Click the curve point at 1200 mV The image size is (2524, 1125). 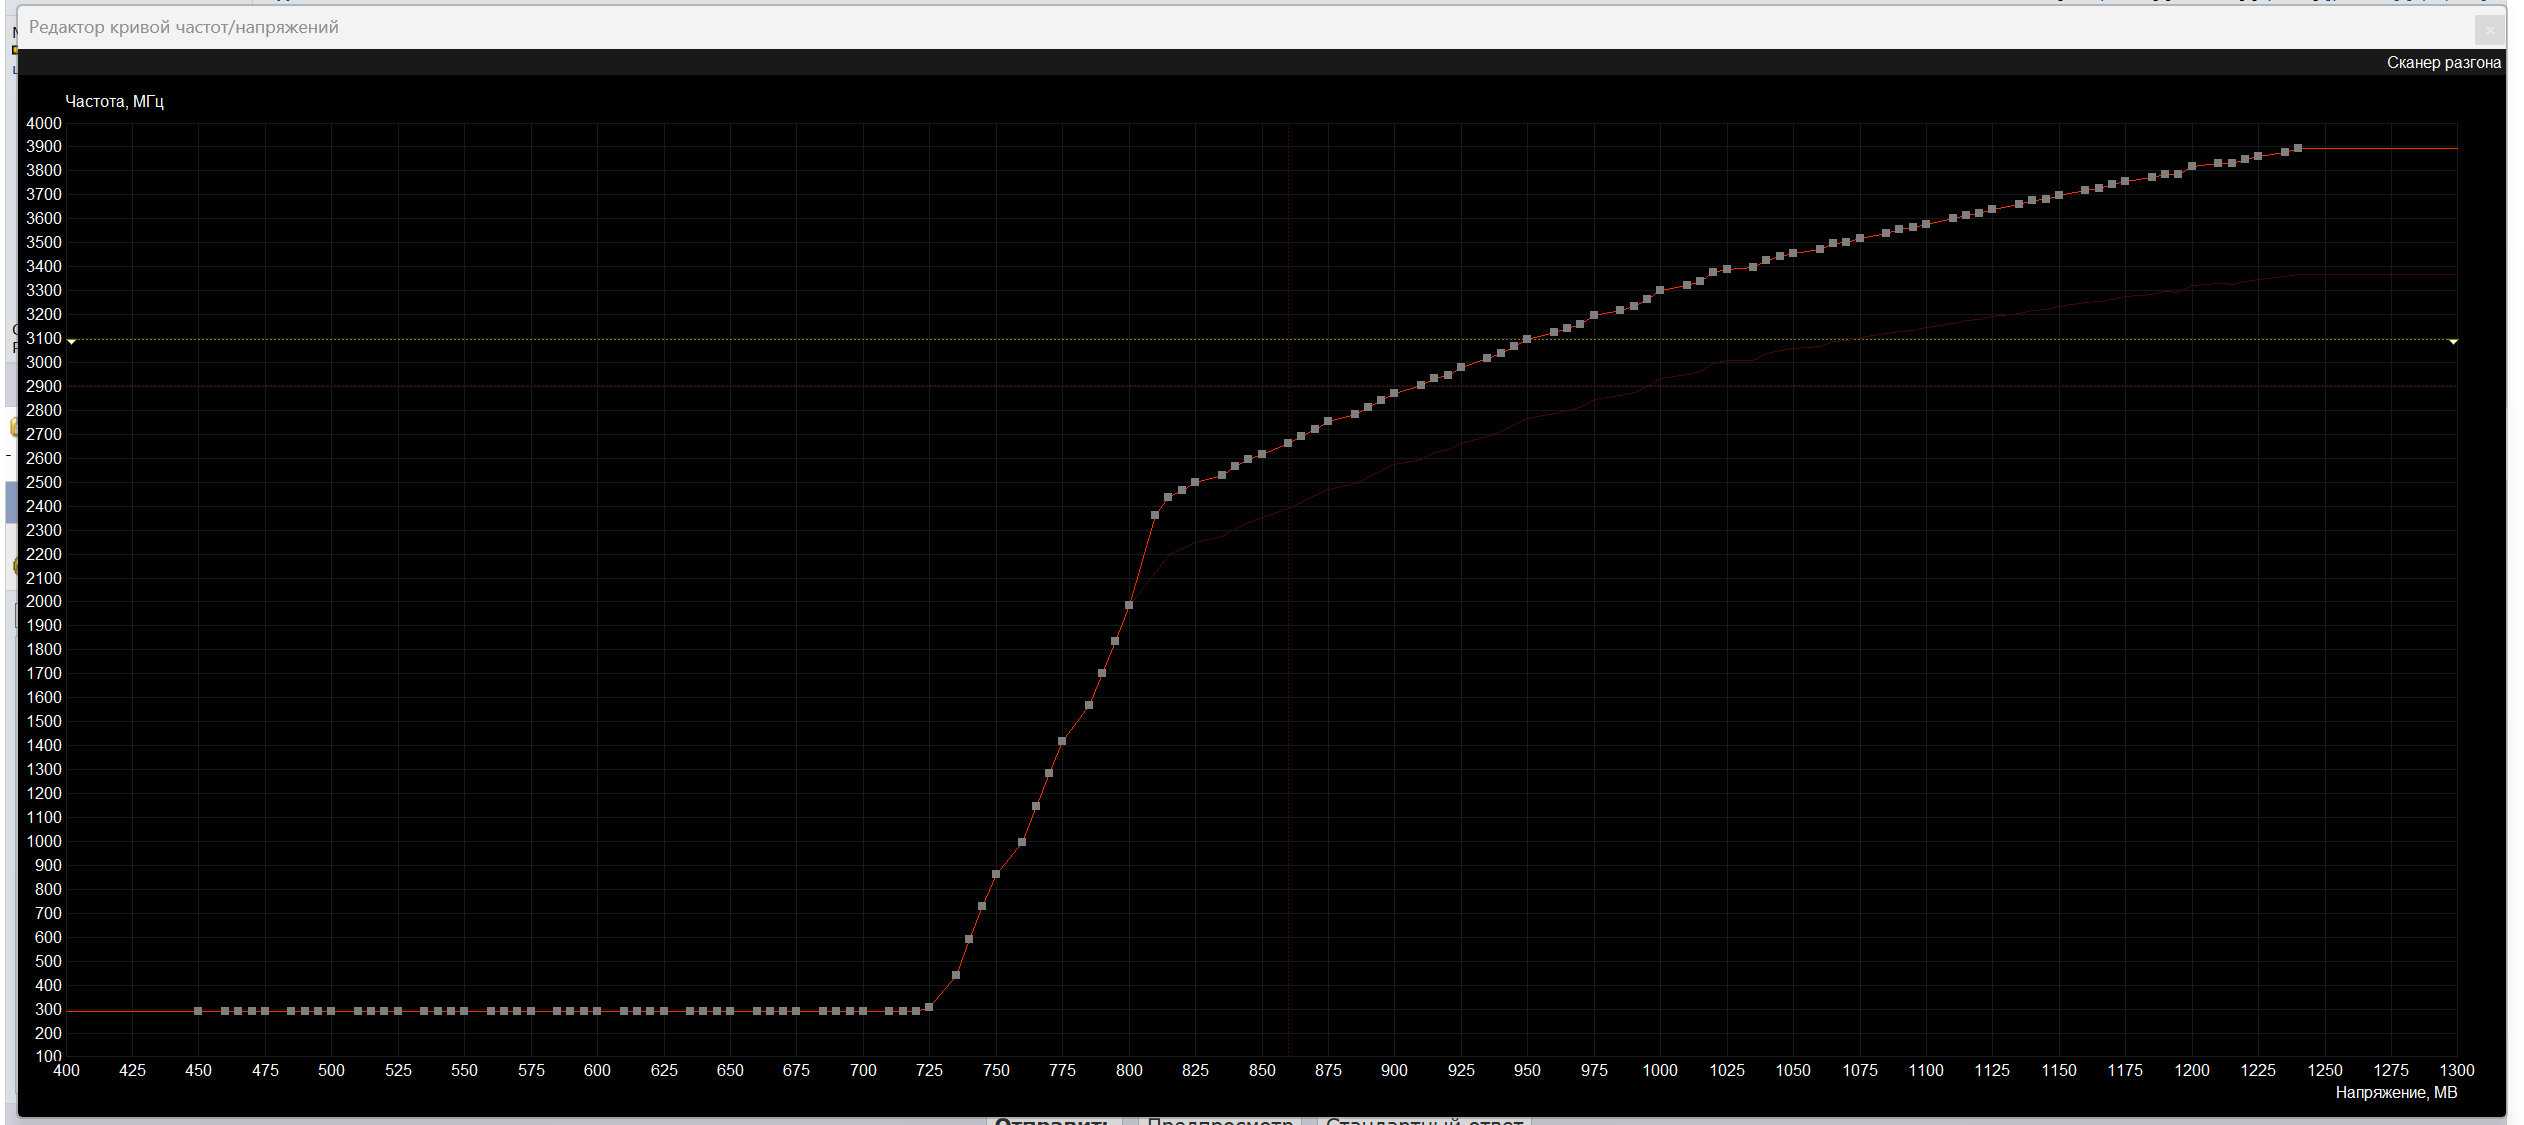2192,166
